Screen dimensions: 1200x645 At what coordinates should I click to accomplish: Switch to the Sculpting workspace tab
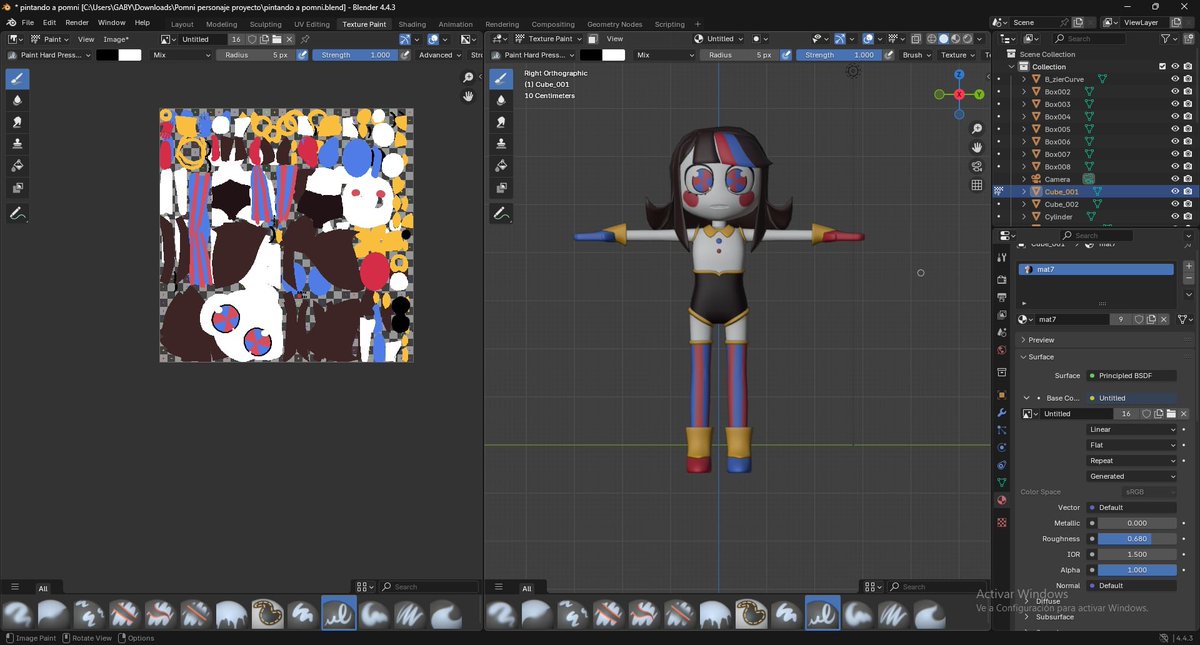pyautogui.click(x=266, y=24)
